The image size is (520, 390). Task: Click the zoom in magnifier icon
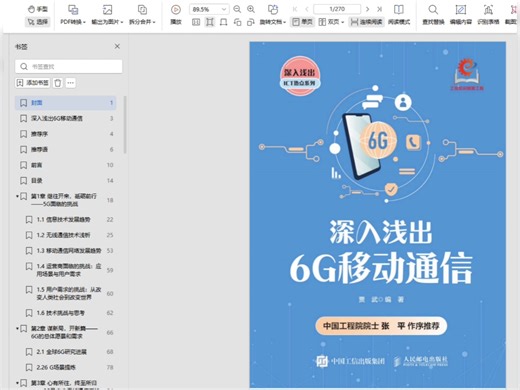tap(251, 9)
